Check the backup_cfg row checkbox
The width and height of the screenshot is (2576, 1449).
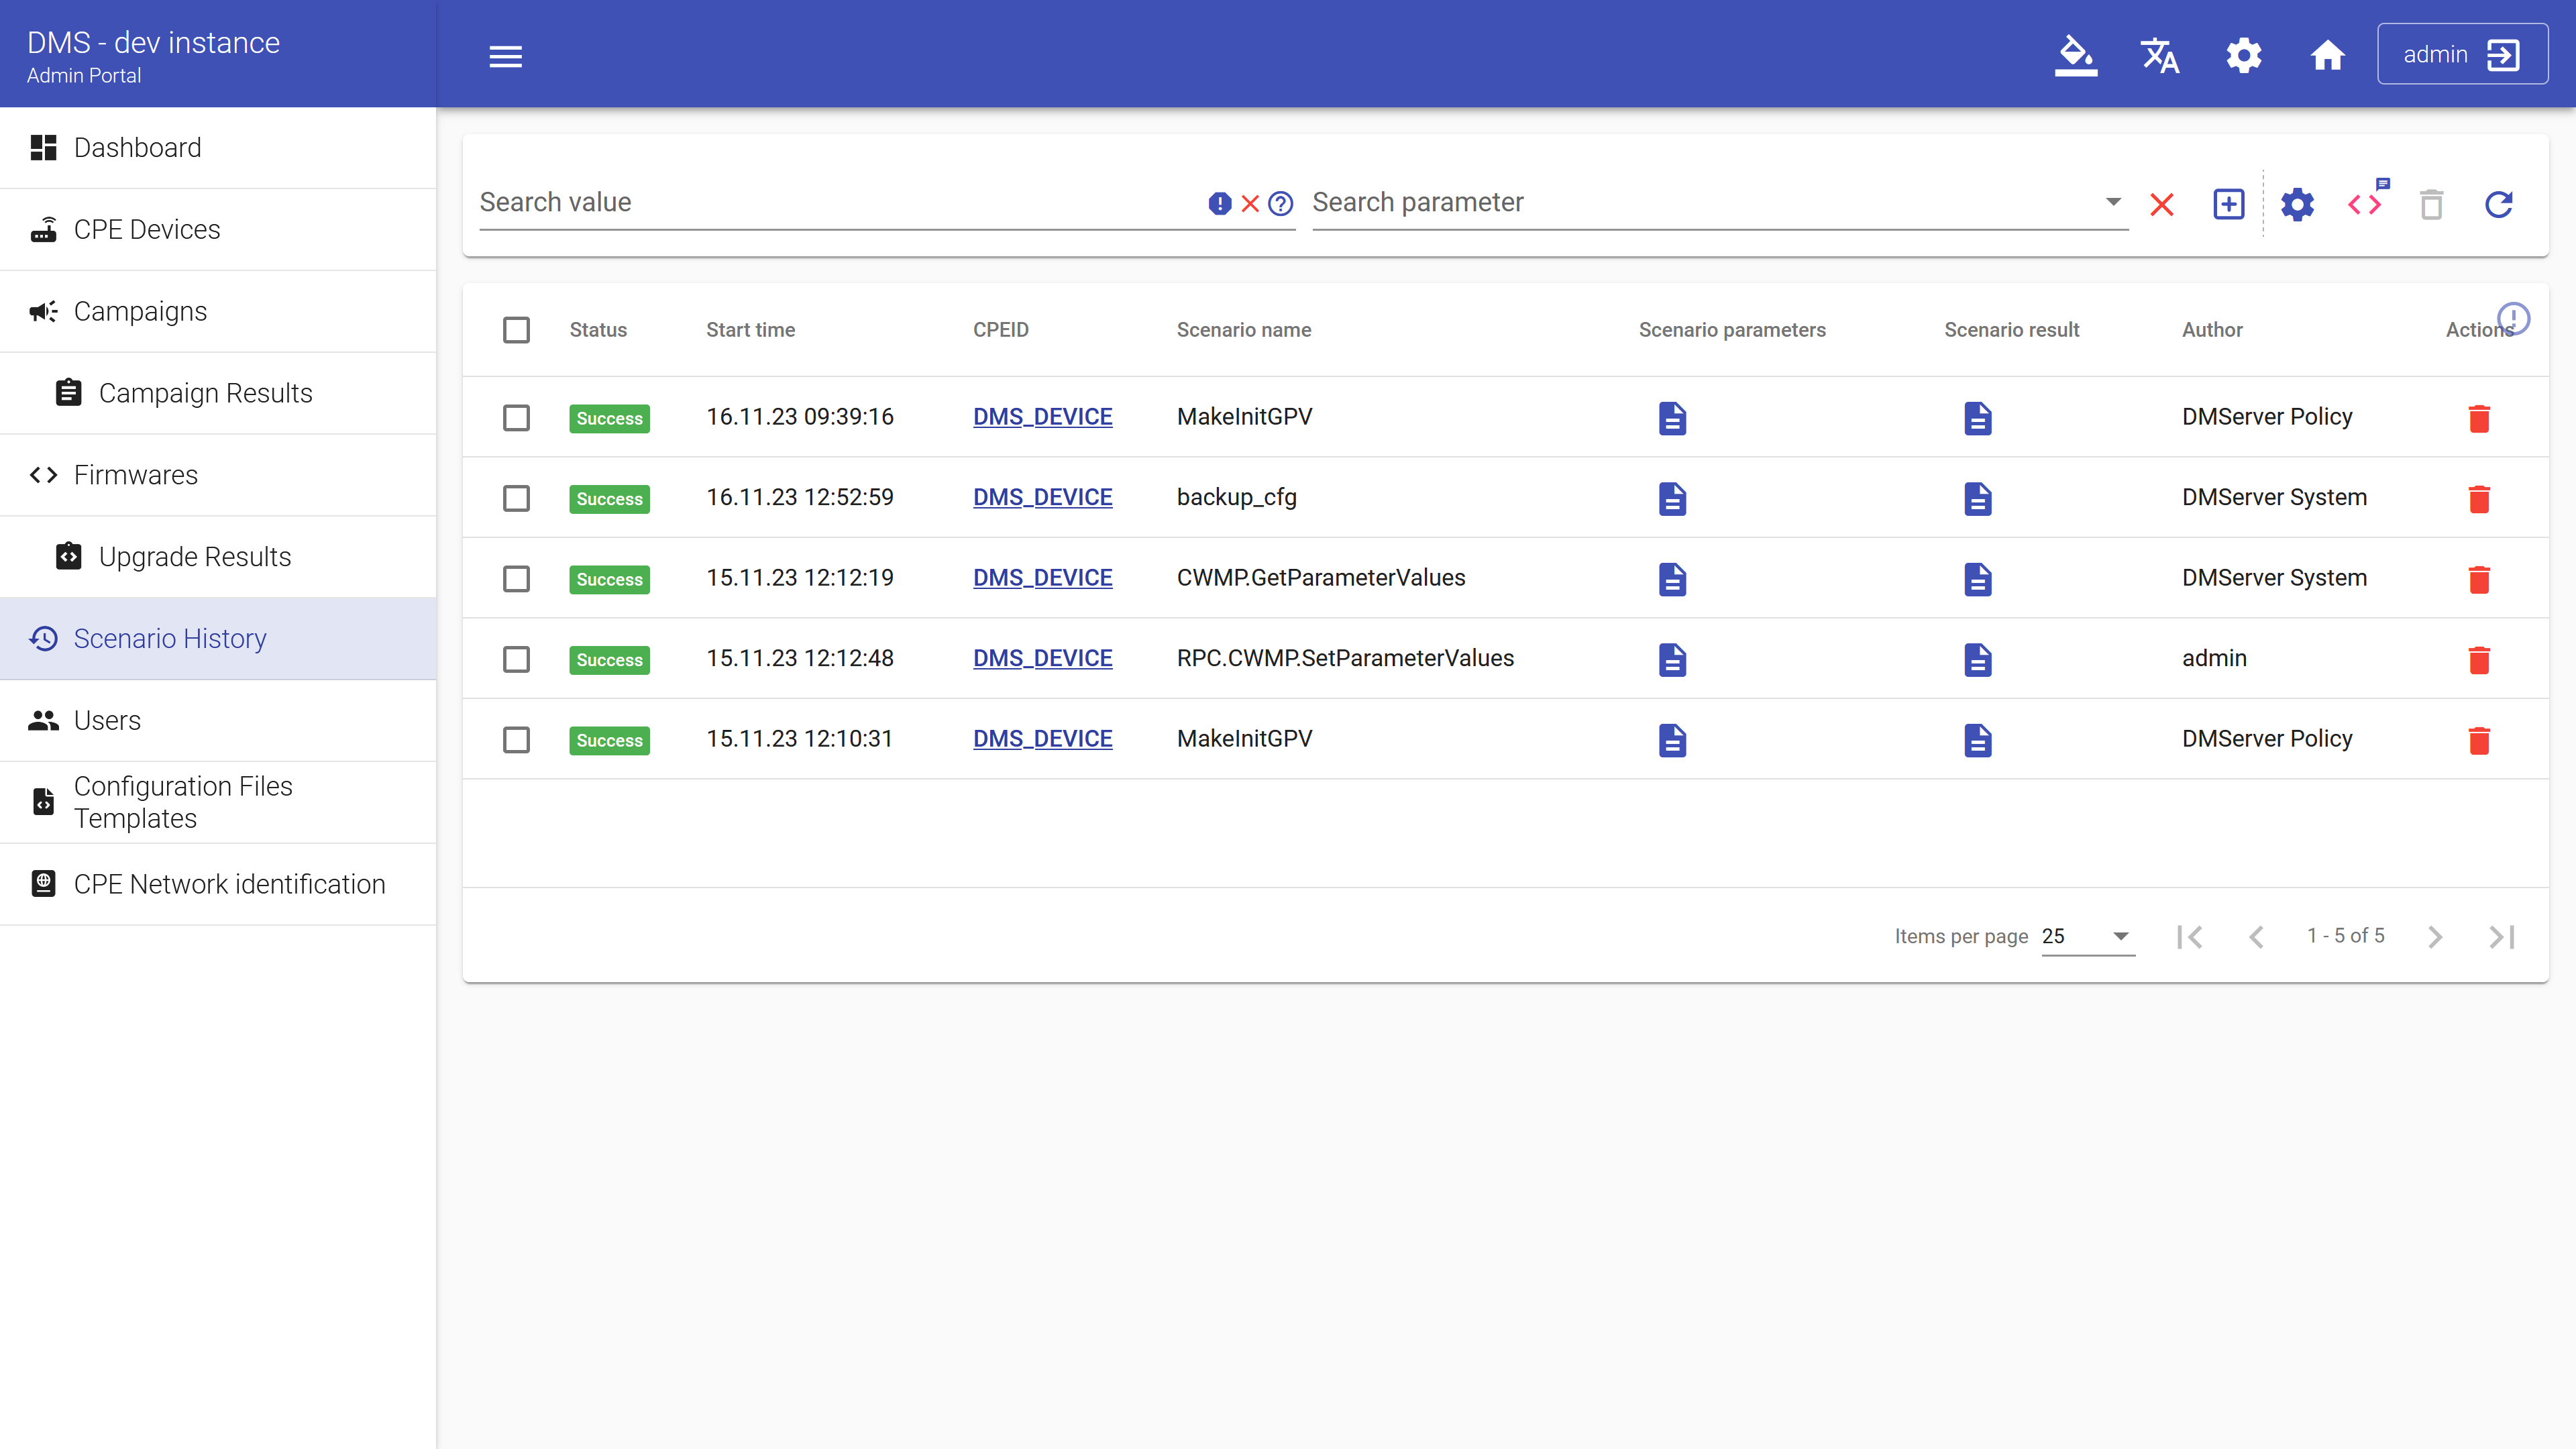point(516,498)
